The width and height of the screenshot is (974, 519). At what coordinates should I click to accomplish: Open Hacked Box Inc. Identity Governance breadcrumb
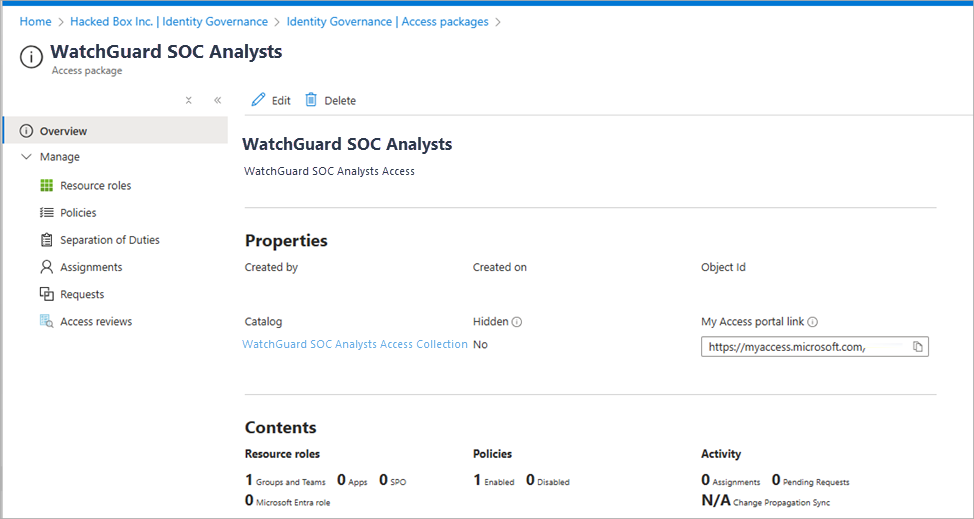point(169,21)
